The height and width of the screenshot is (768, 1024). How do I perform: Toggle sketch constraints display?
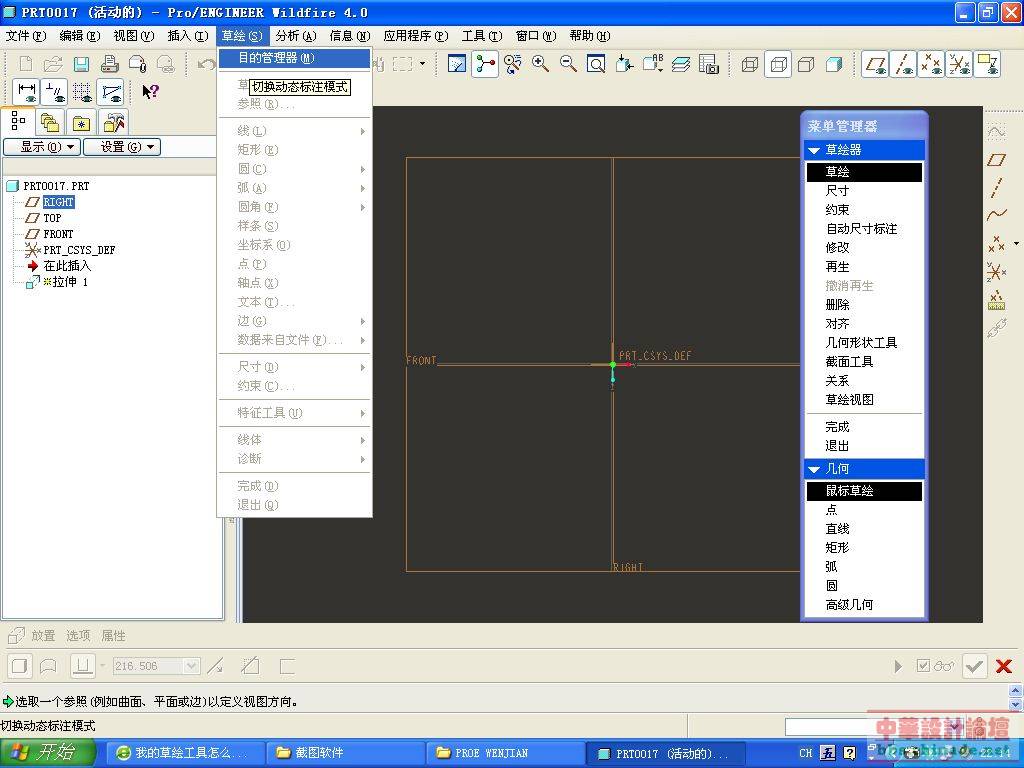tap(55, 91)
